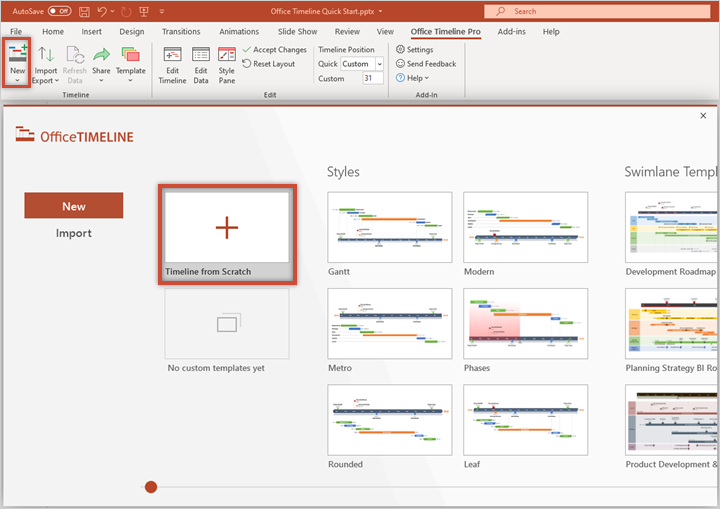Click Edit Timeline in the ribbon
The image size is (720, 509).
pyautogui.click(x=172, y=65)
